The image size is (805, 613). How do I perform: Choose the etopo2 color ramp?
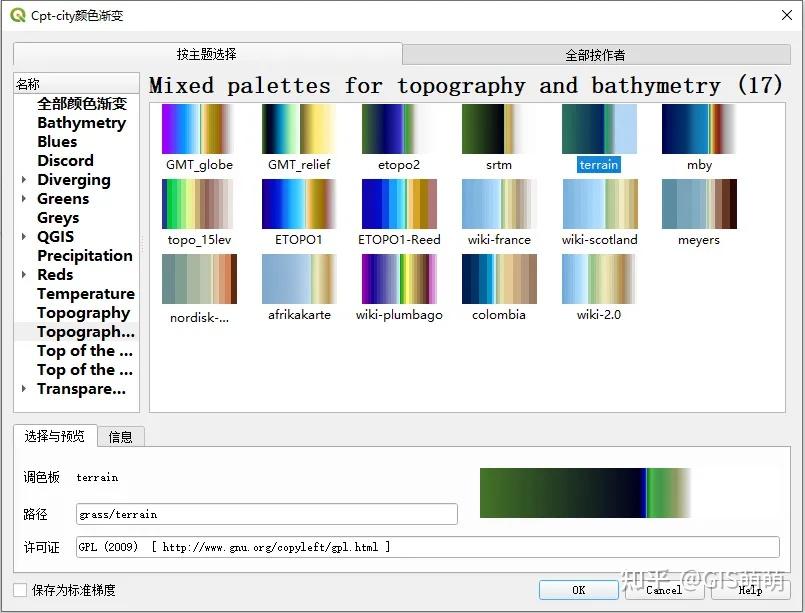398,129
